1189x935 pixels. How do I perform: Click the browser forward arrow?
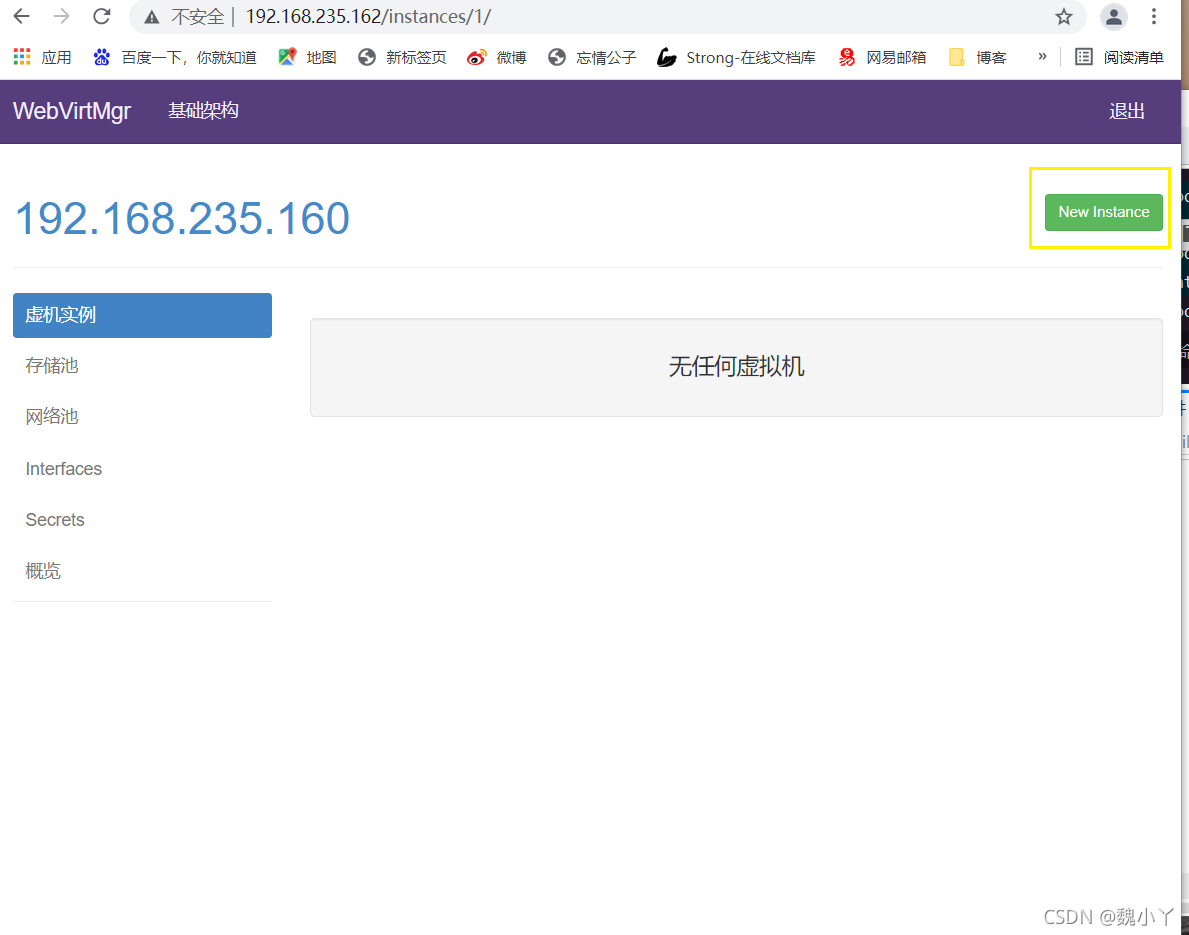click(61, 16)
